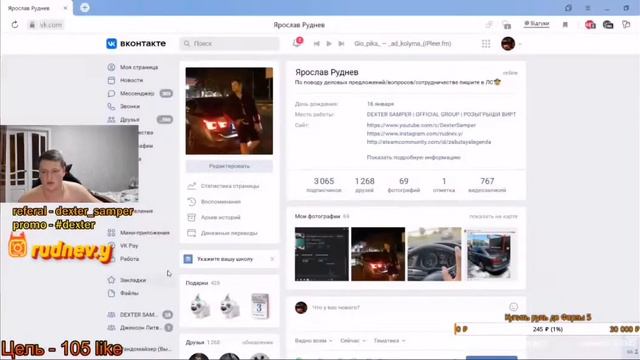Click the Ярослав Руднев profile name heading
Image resolution: width=640 pixels, height=360 pixels.
coord(327,72)
